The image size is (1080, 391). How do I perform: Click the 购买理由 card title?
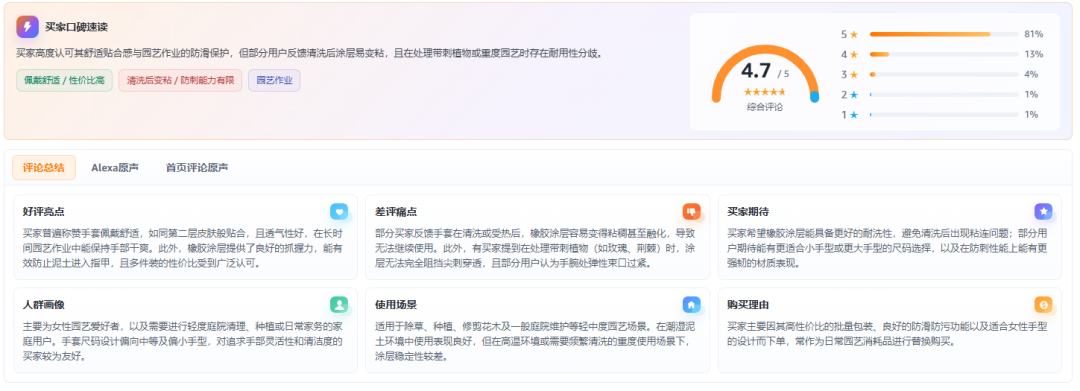tap(748, 304)
